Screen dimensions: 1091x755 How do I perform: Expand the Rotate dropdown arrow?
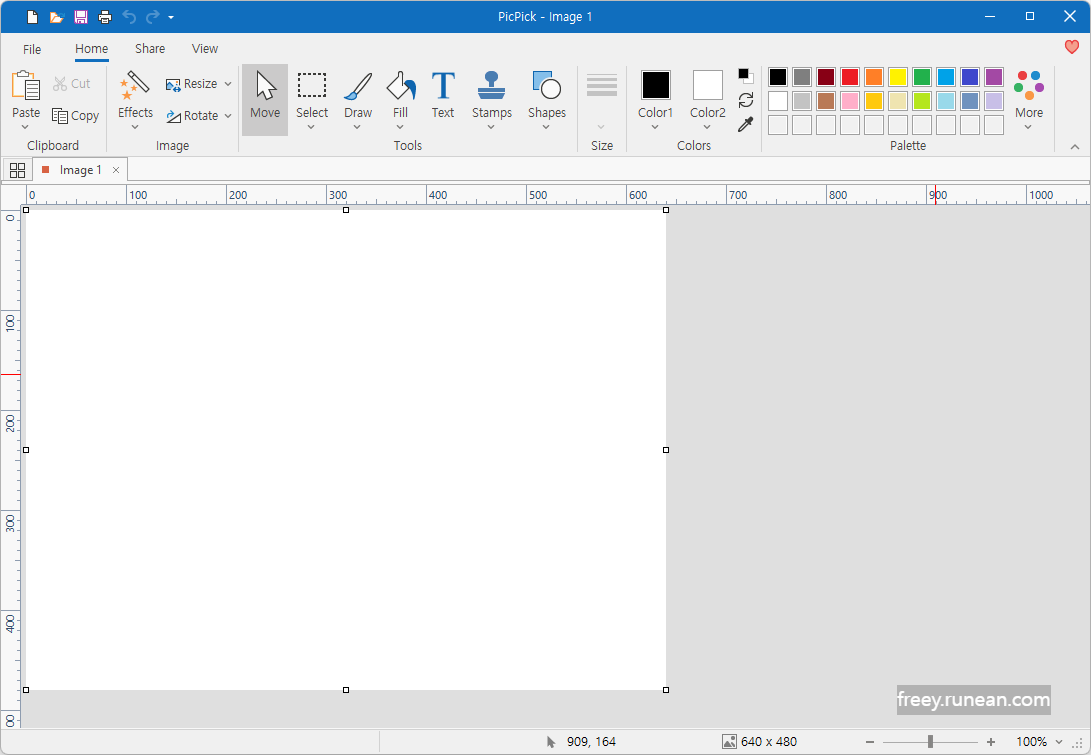[228, 116]
